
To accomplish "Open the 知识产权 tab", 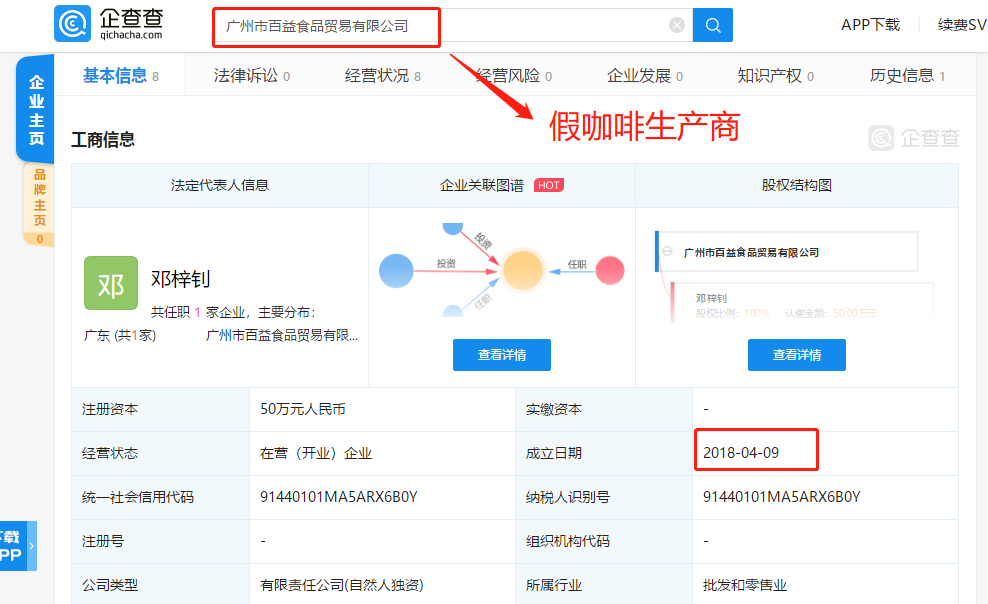I will click(776, 76).
